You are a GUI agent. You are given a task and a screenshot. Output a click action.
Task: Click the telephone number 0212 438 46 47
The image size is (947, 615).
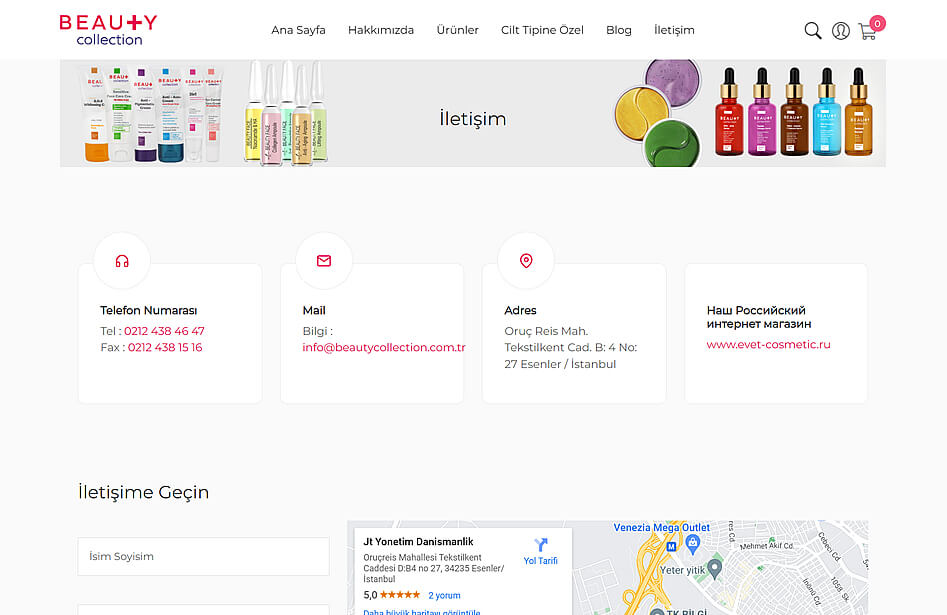point(164,331)
